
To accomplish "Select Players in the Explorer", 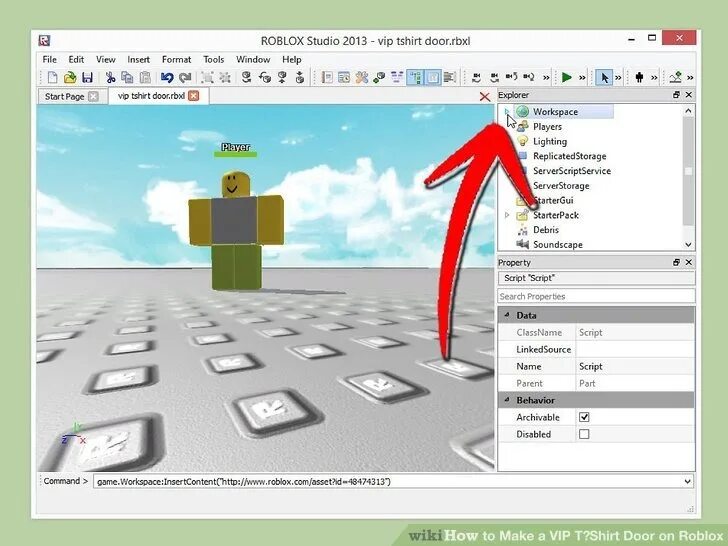I will [x=547, y=126].
